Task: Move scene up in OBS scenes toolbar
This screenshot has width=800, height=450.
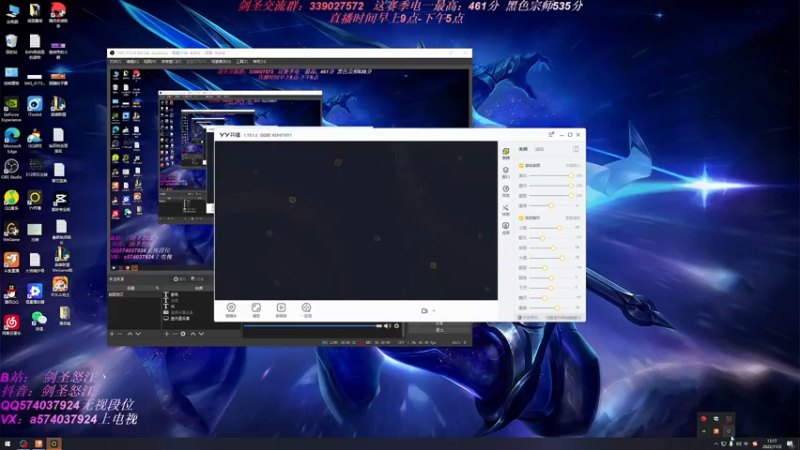Action: click(130, 334)
